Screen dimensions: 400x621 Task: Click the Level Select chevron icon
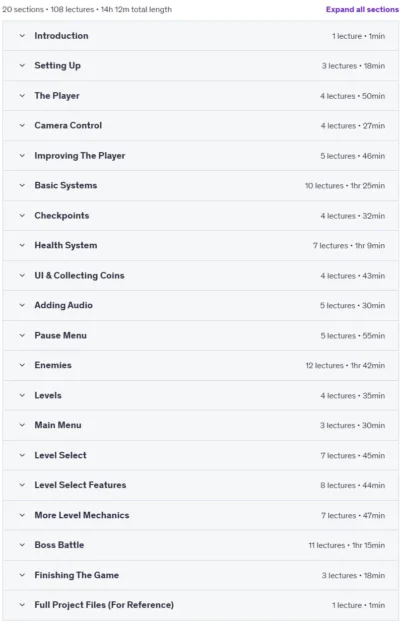click(x=22, y=455)
